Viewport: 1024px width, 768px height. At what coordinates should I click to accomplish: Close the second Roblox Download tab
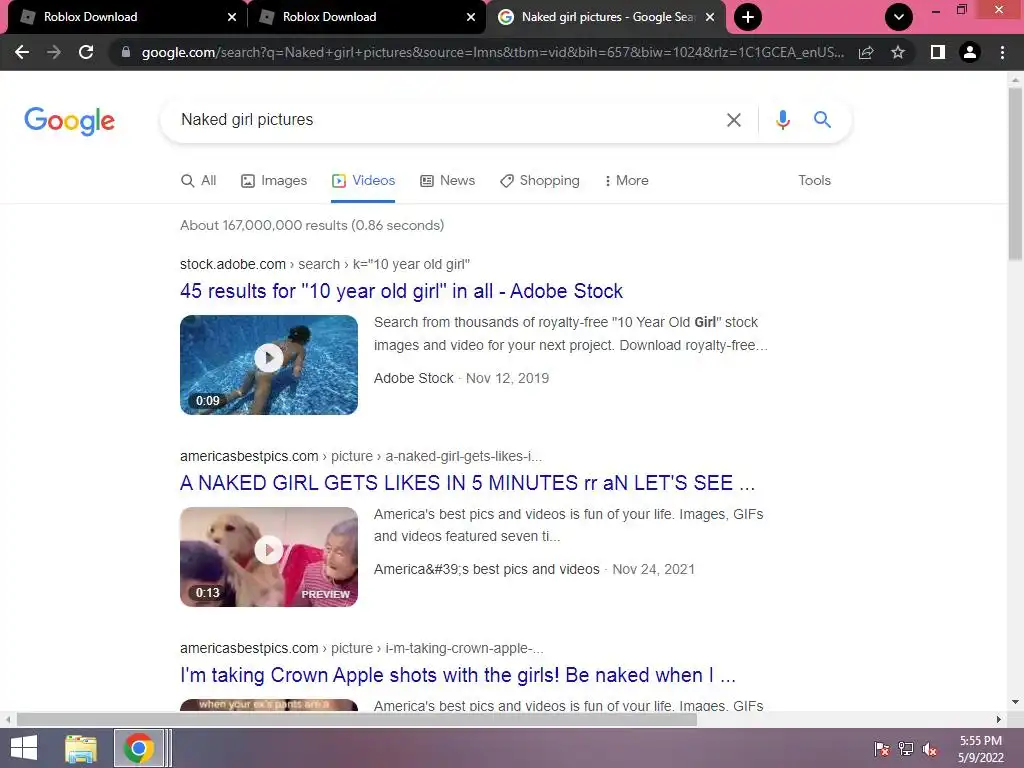pyautogui.click(x=471, y=17)
